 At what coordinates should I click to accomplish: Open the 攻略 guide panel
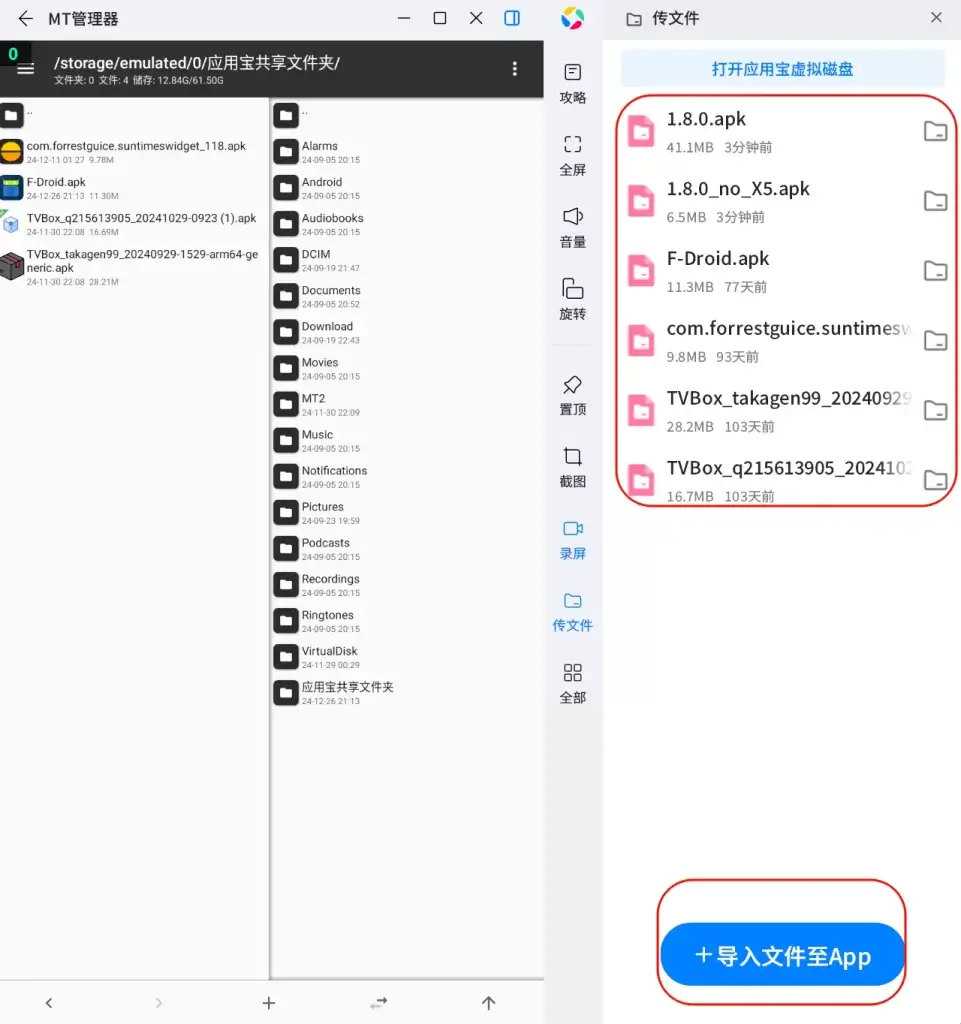(x=573, y=84)
